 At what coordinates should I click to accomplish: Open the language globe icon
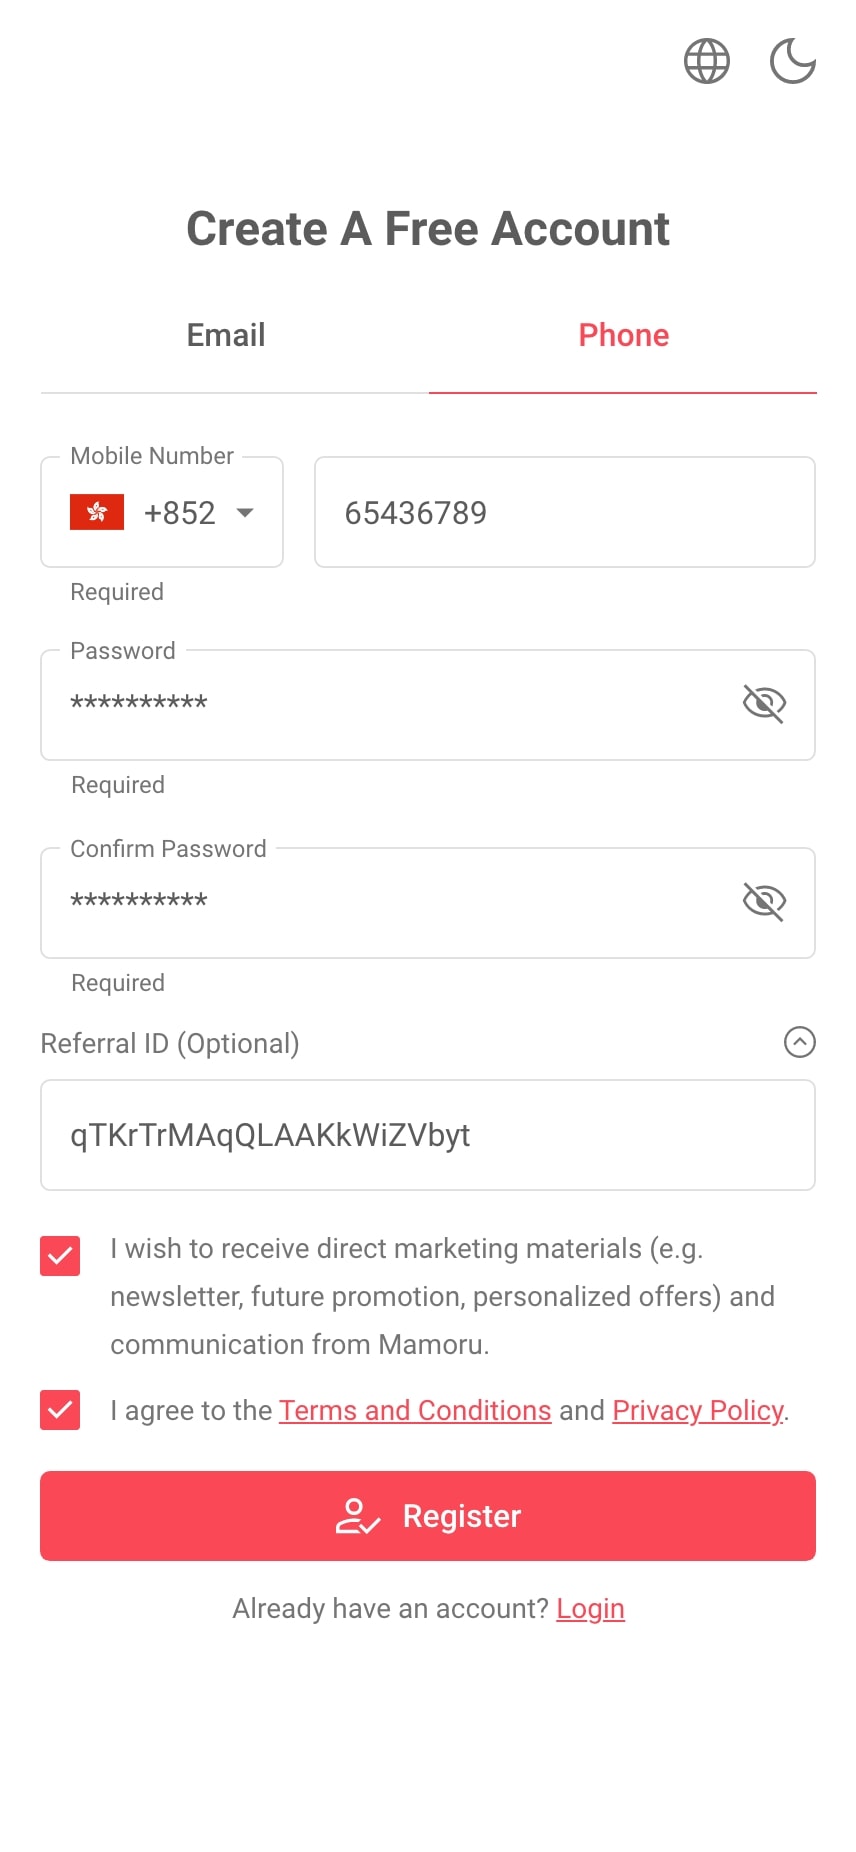[x=706, y=61]
